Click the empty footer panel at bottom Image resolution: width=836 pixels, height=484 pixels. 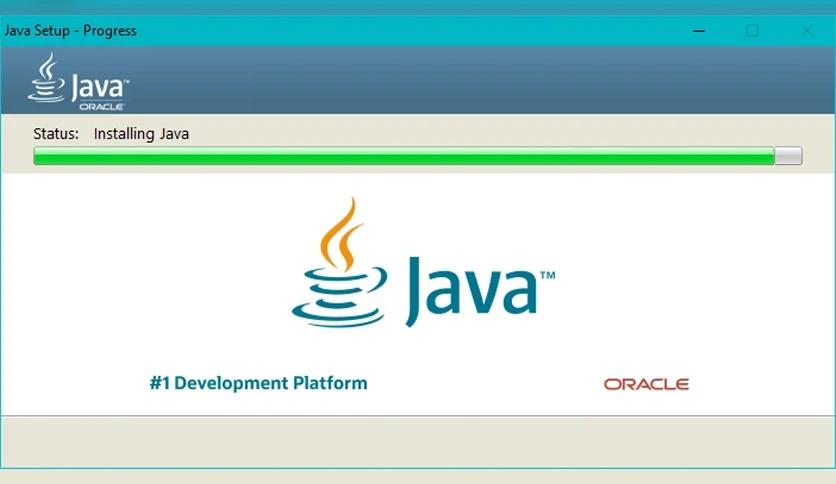click(418, 442)
